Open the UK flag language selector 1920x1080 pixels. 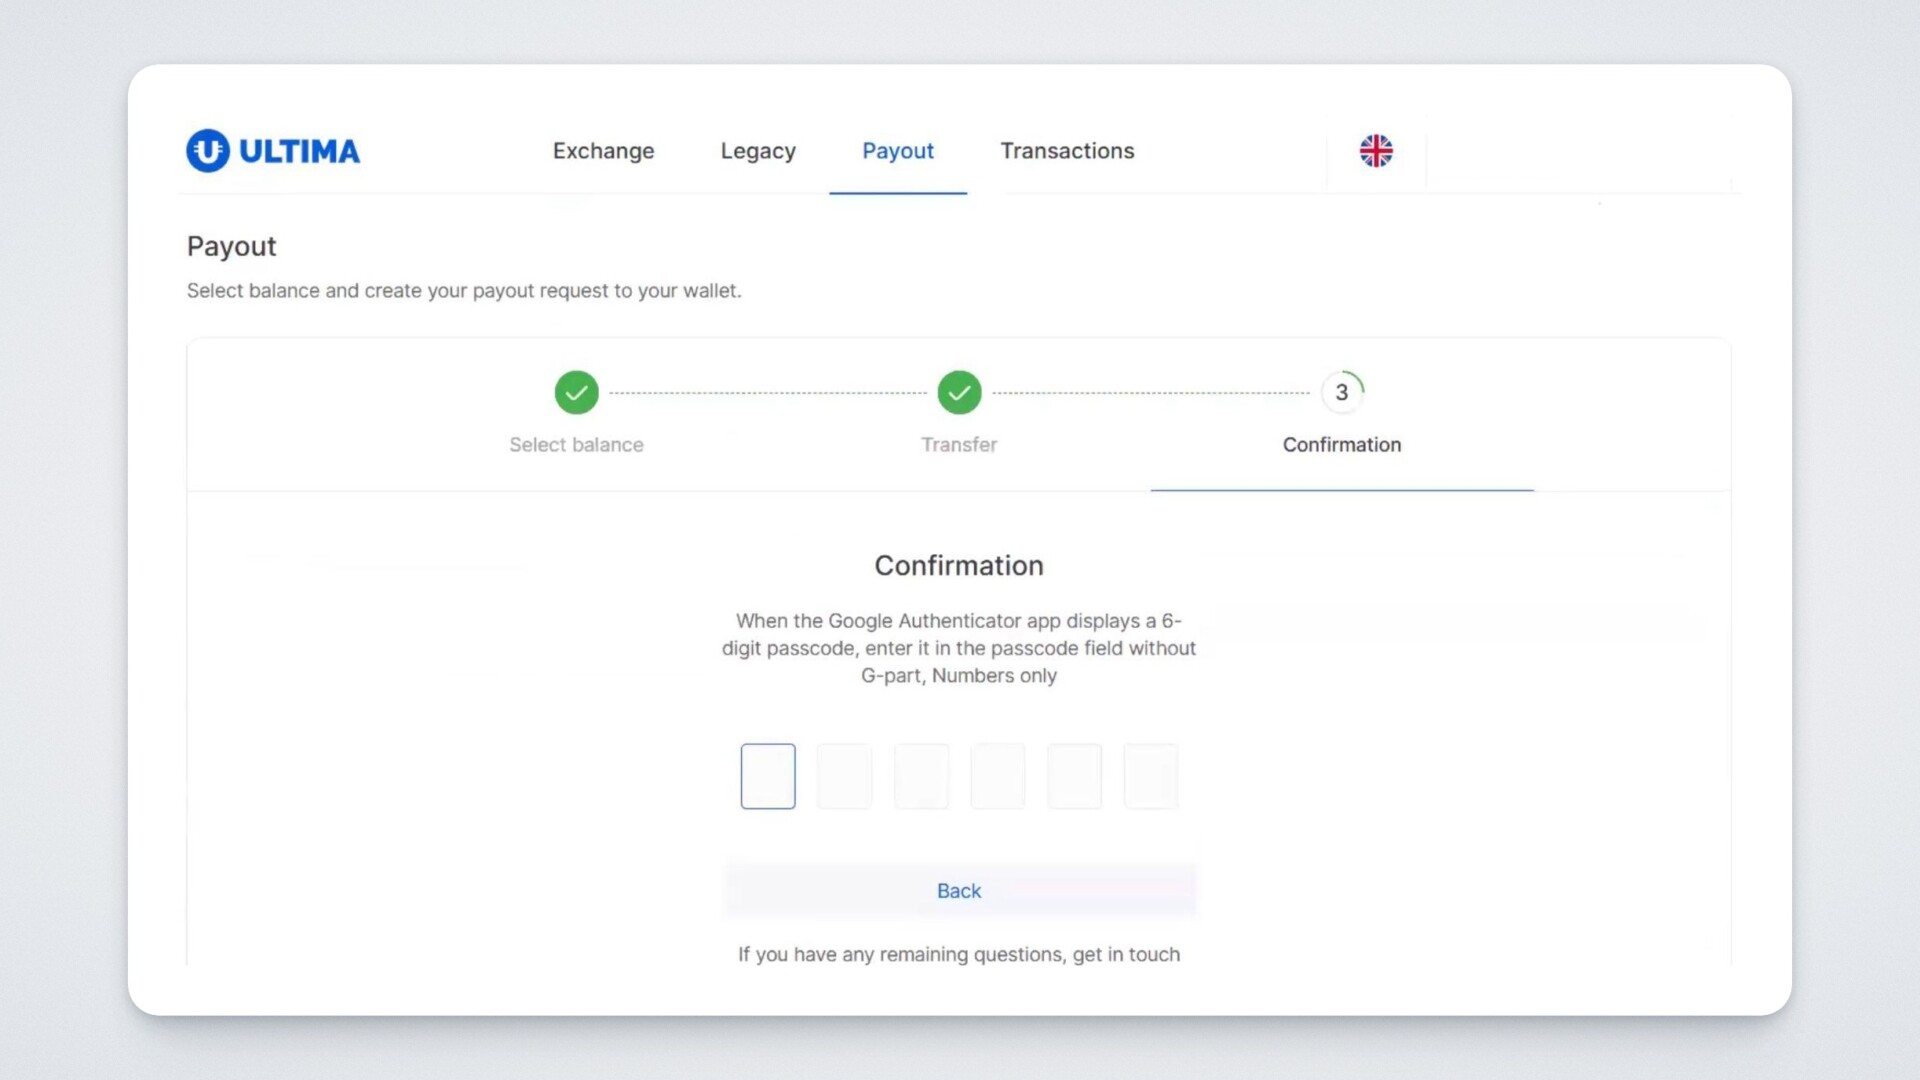click(1376, 151)
